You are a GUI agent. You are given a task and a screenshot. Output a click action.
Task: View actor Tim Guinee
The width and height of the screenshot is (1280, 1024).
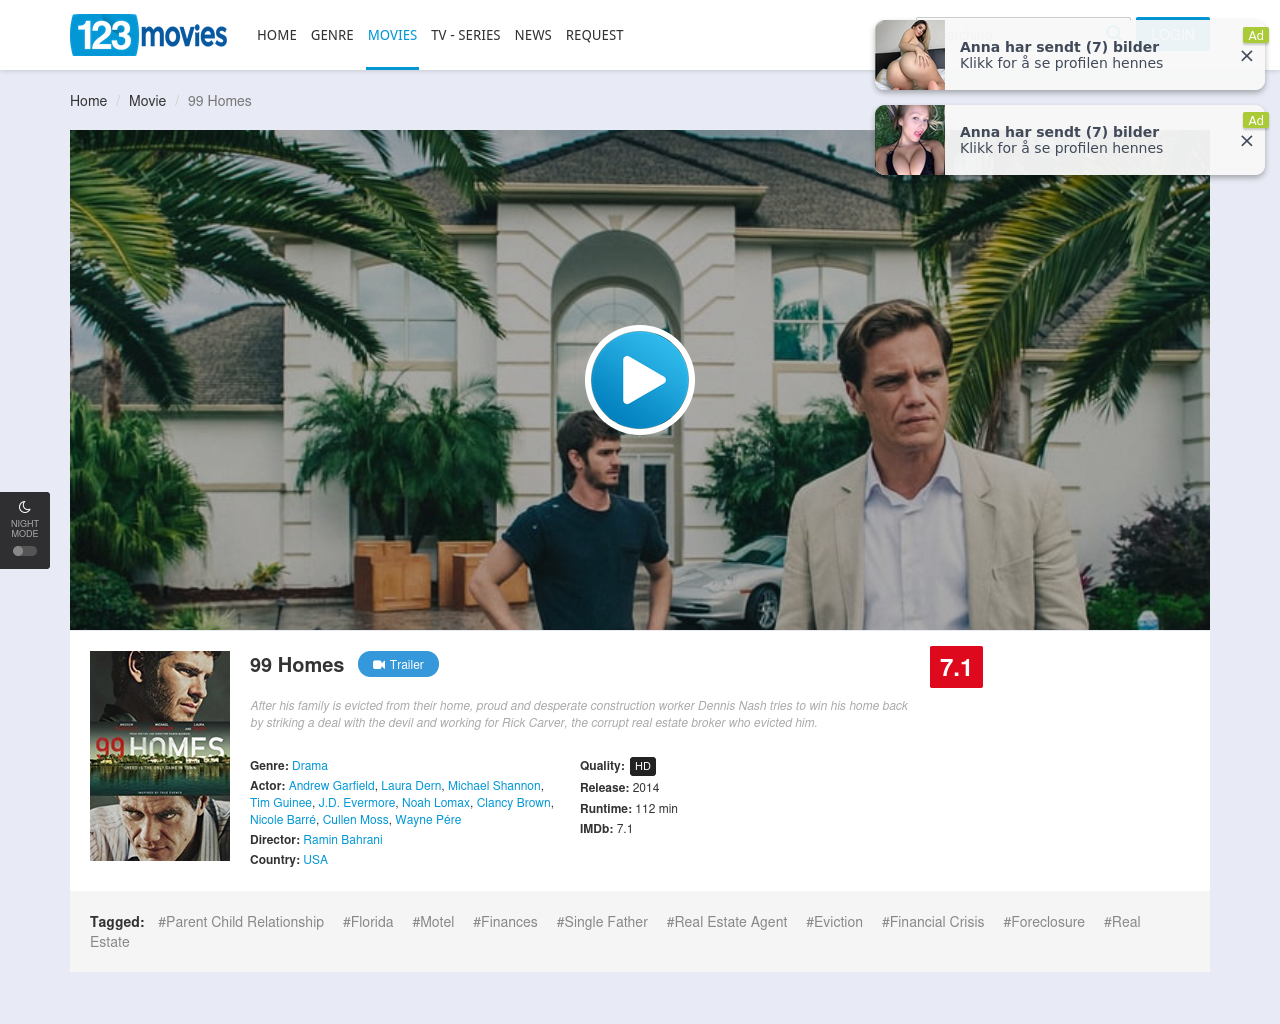(281, 803)
